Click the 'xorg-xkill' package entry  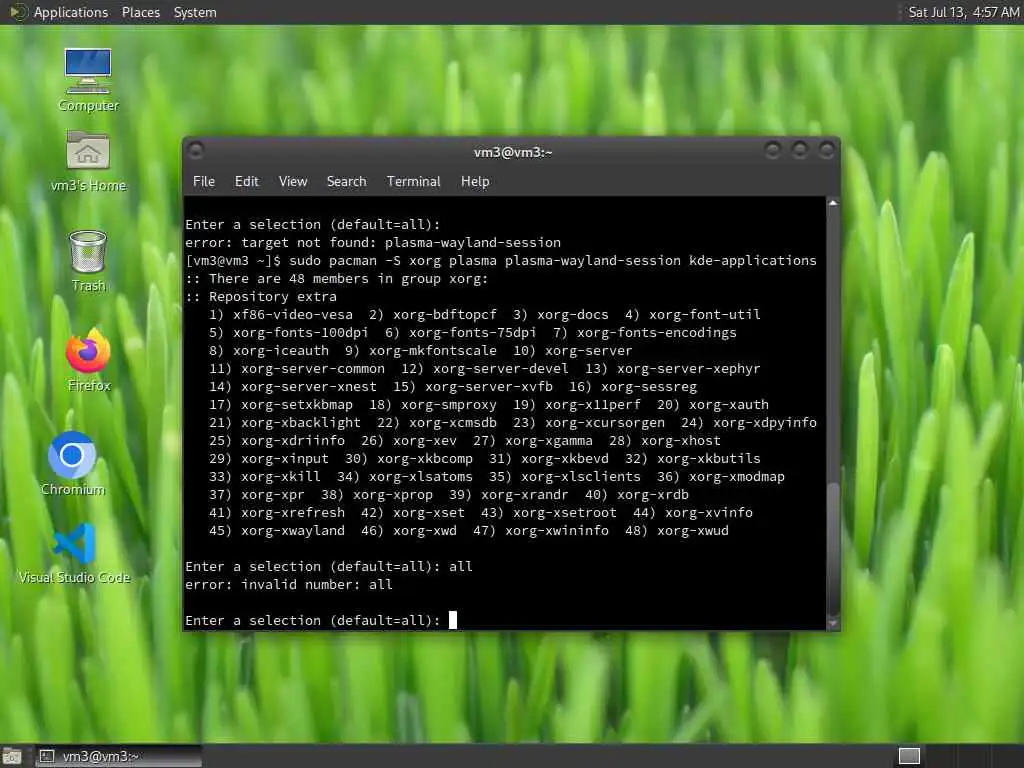tap(281, 477)
